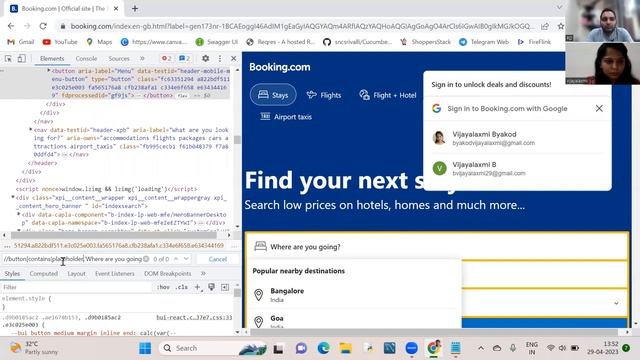The width and height of the screenshot is (640, 360).
Task: Add new style rule plus icon
Action: (198, 287)
